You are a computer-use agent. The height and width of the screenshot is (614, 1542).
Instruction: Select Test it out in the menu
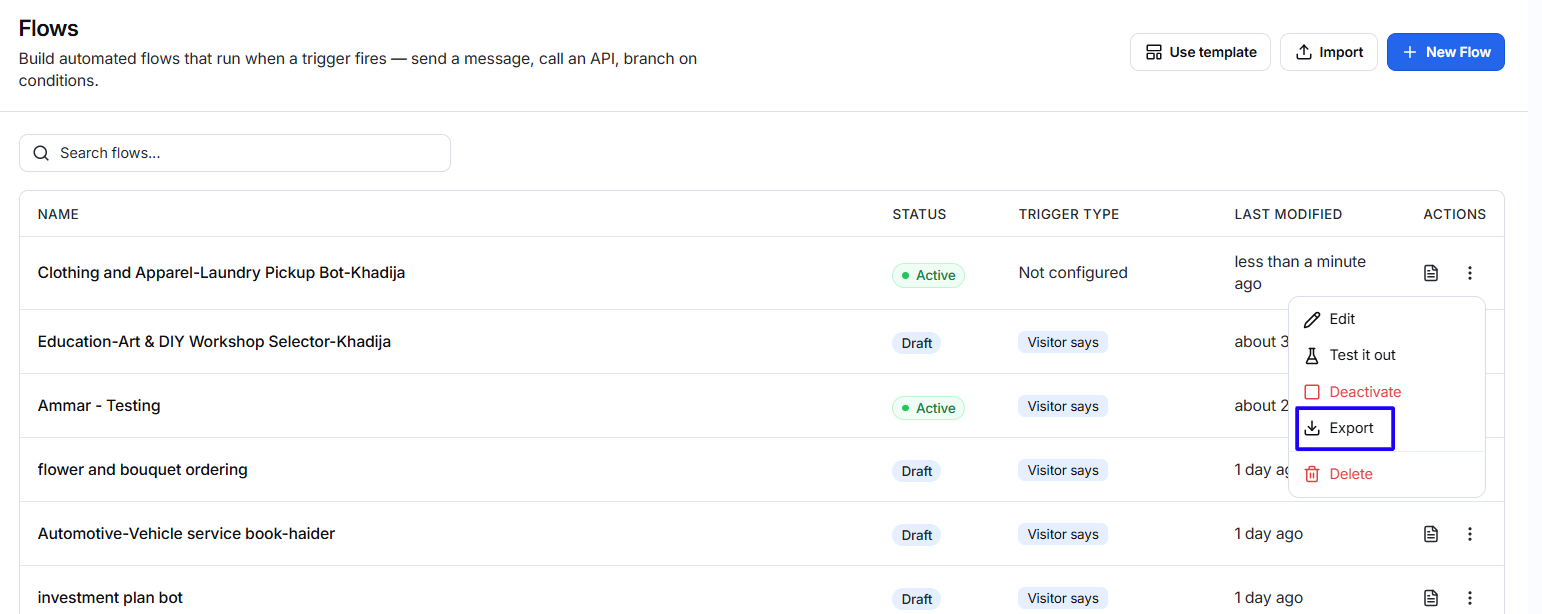pyautogui.click(x=1387, y=355)
